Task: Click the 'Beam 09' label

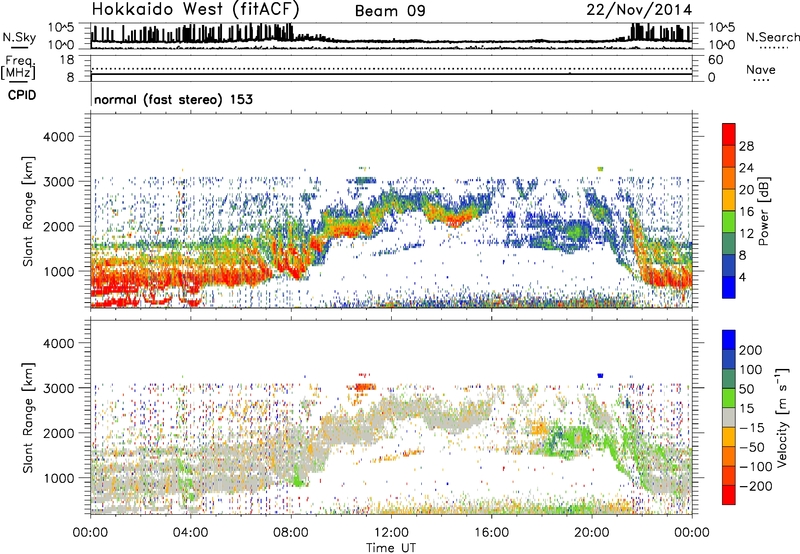Action: 390,11
